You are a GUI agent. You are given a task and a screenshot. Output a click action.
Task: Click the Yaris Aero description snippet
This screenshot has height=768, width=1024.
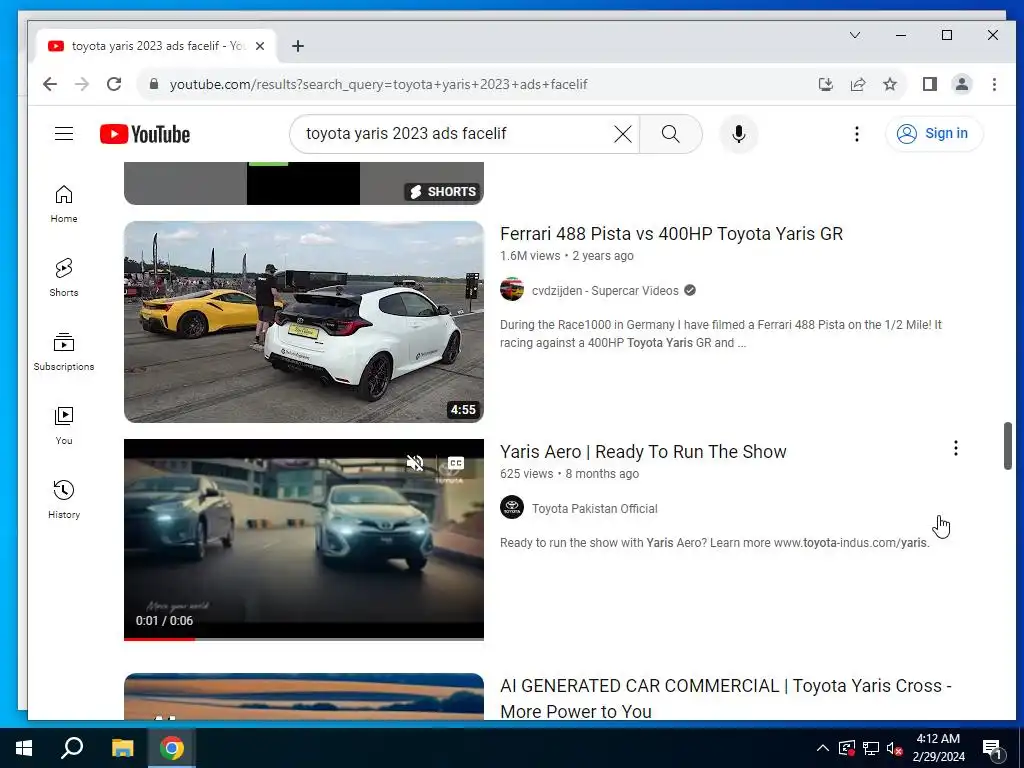click(x=715, y=543)
